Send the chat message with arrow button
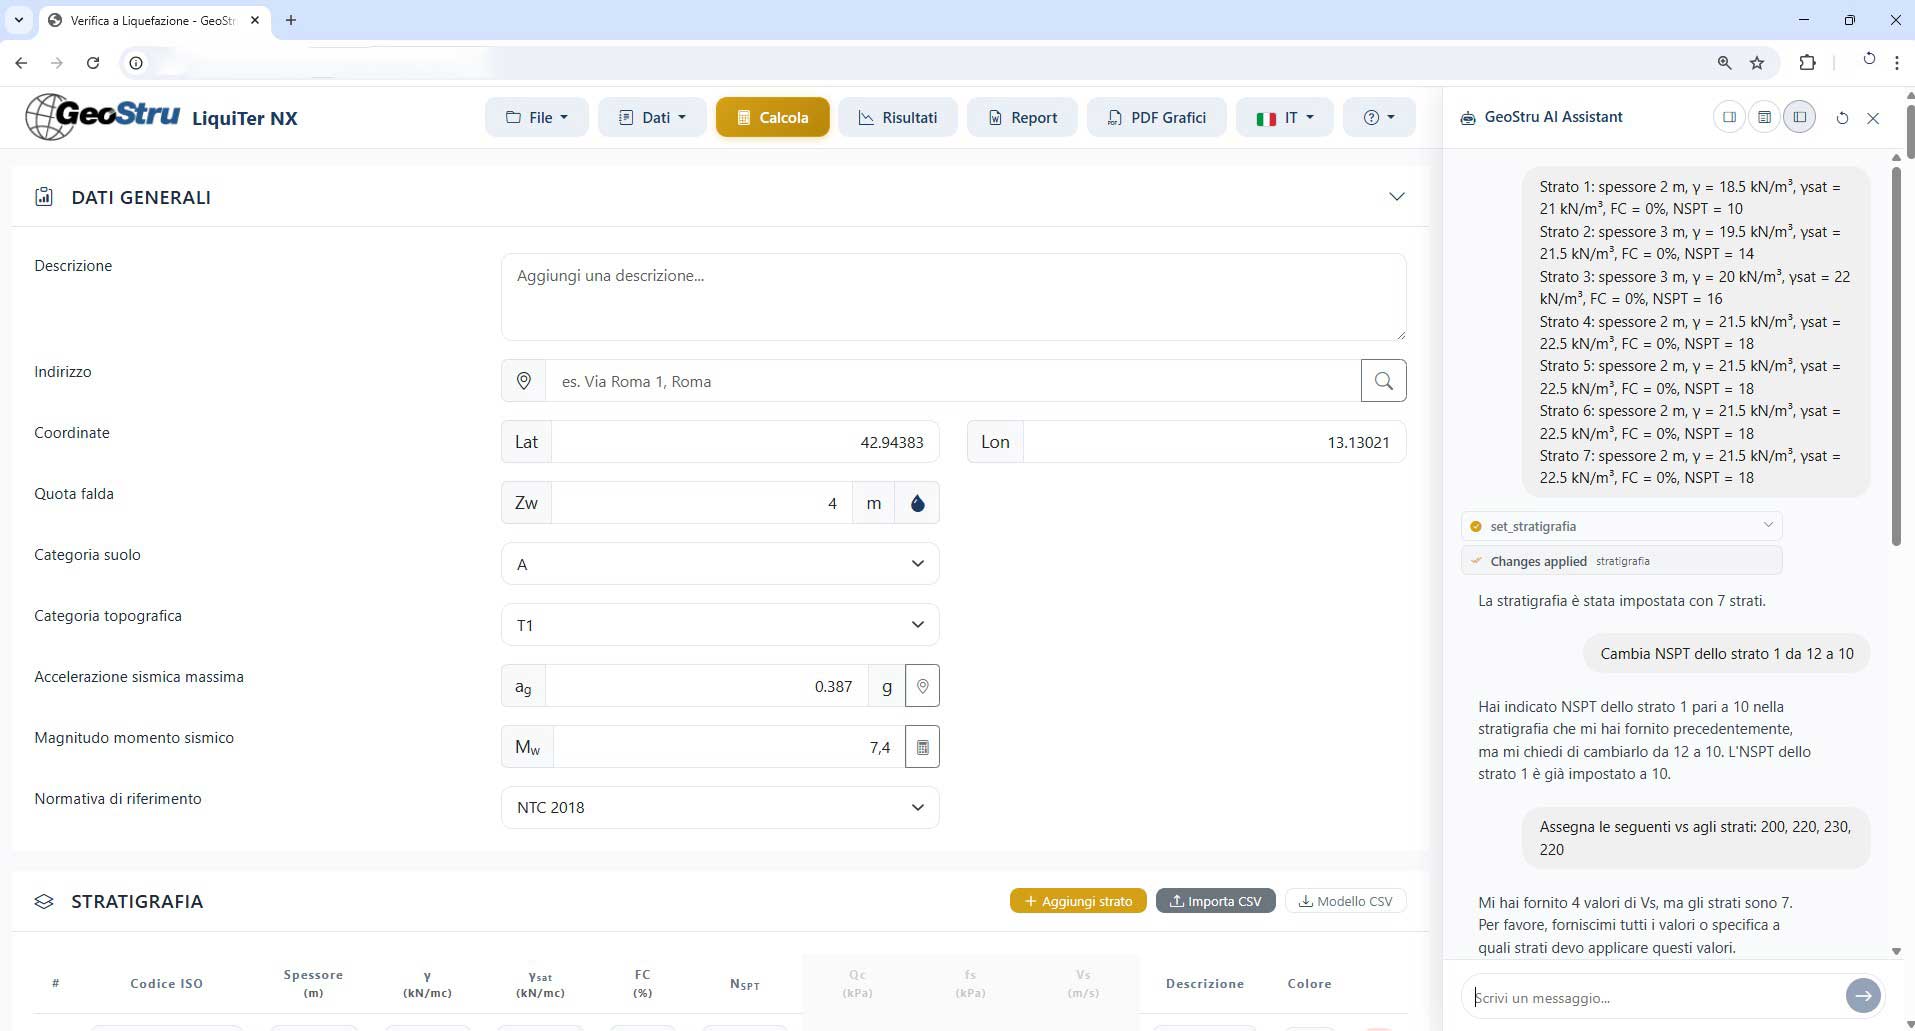This screenshot has width=1915, height=1031. click(x=1862, y=995)
